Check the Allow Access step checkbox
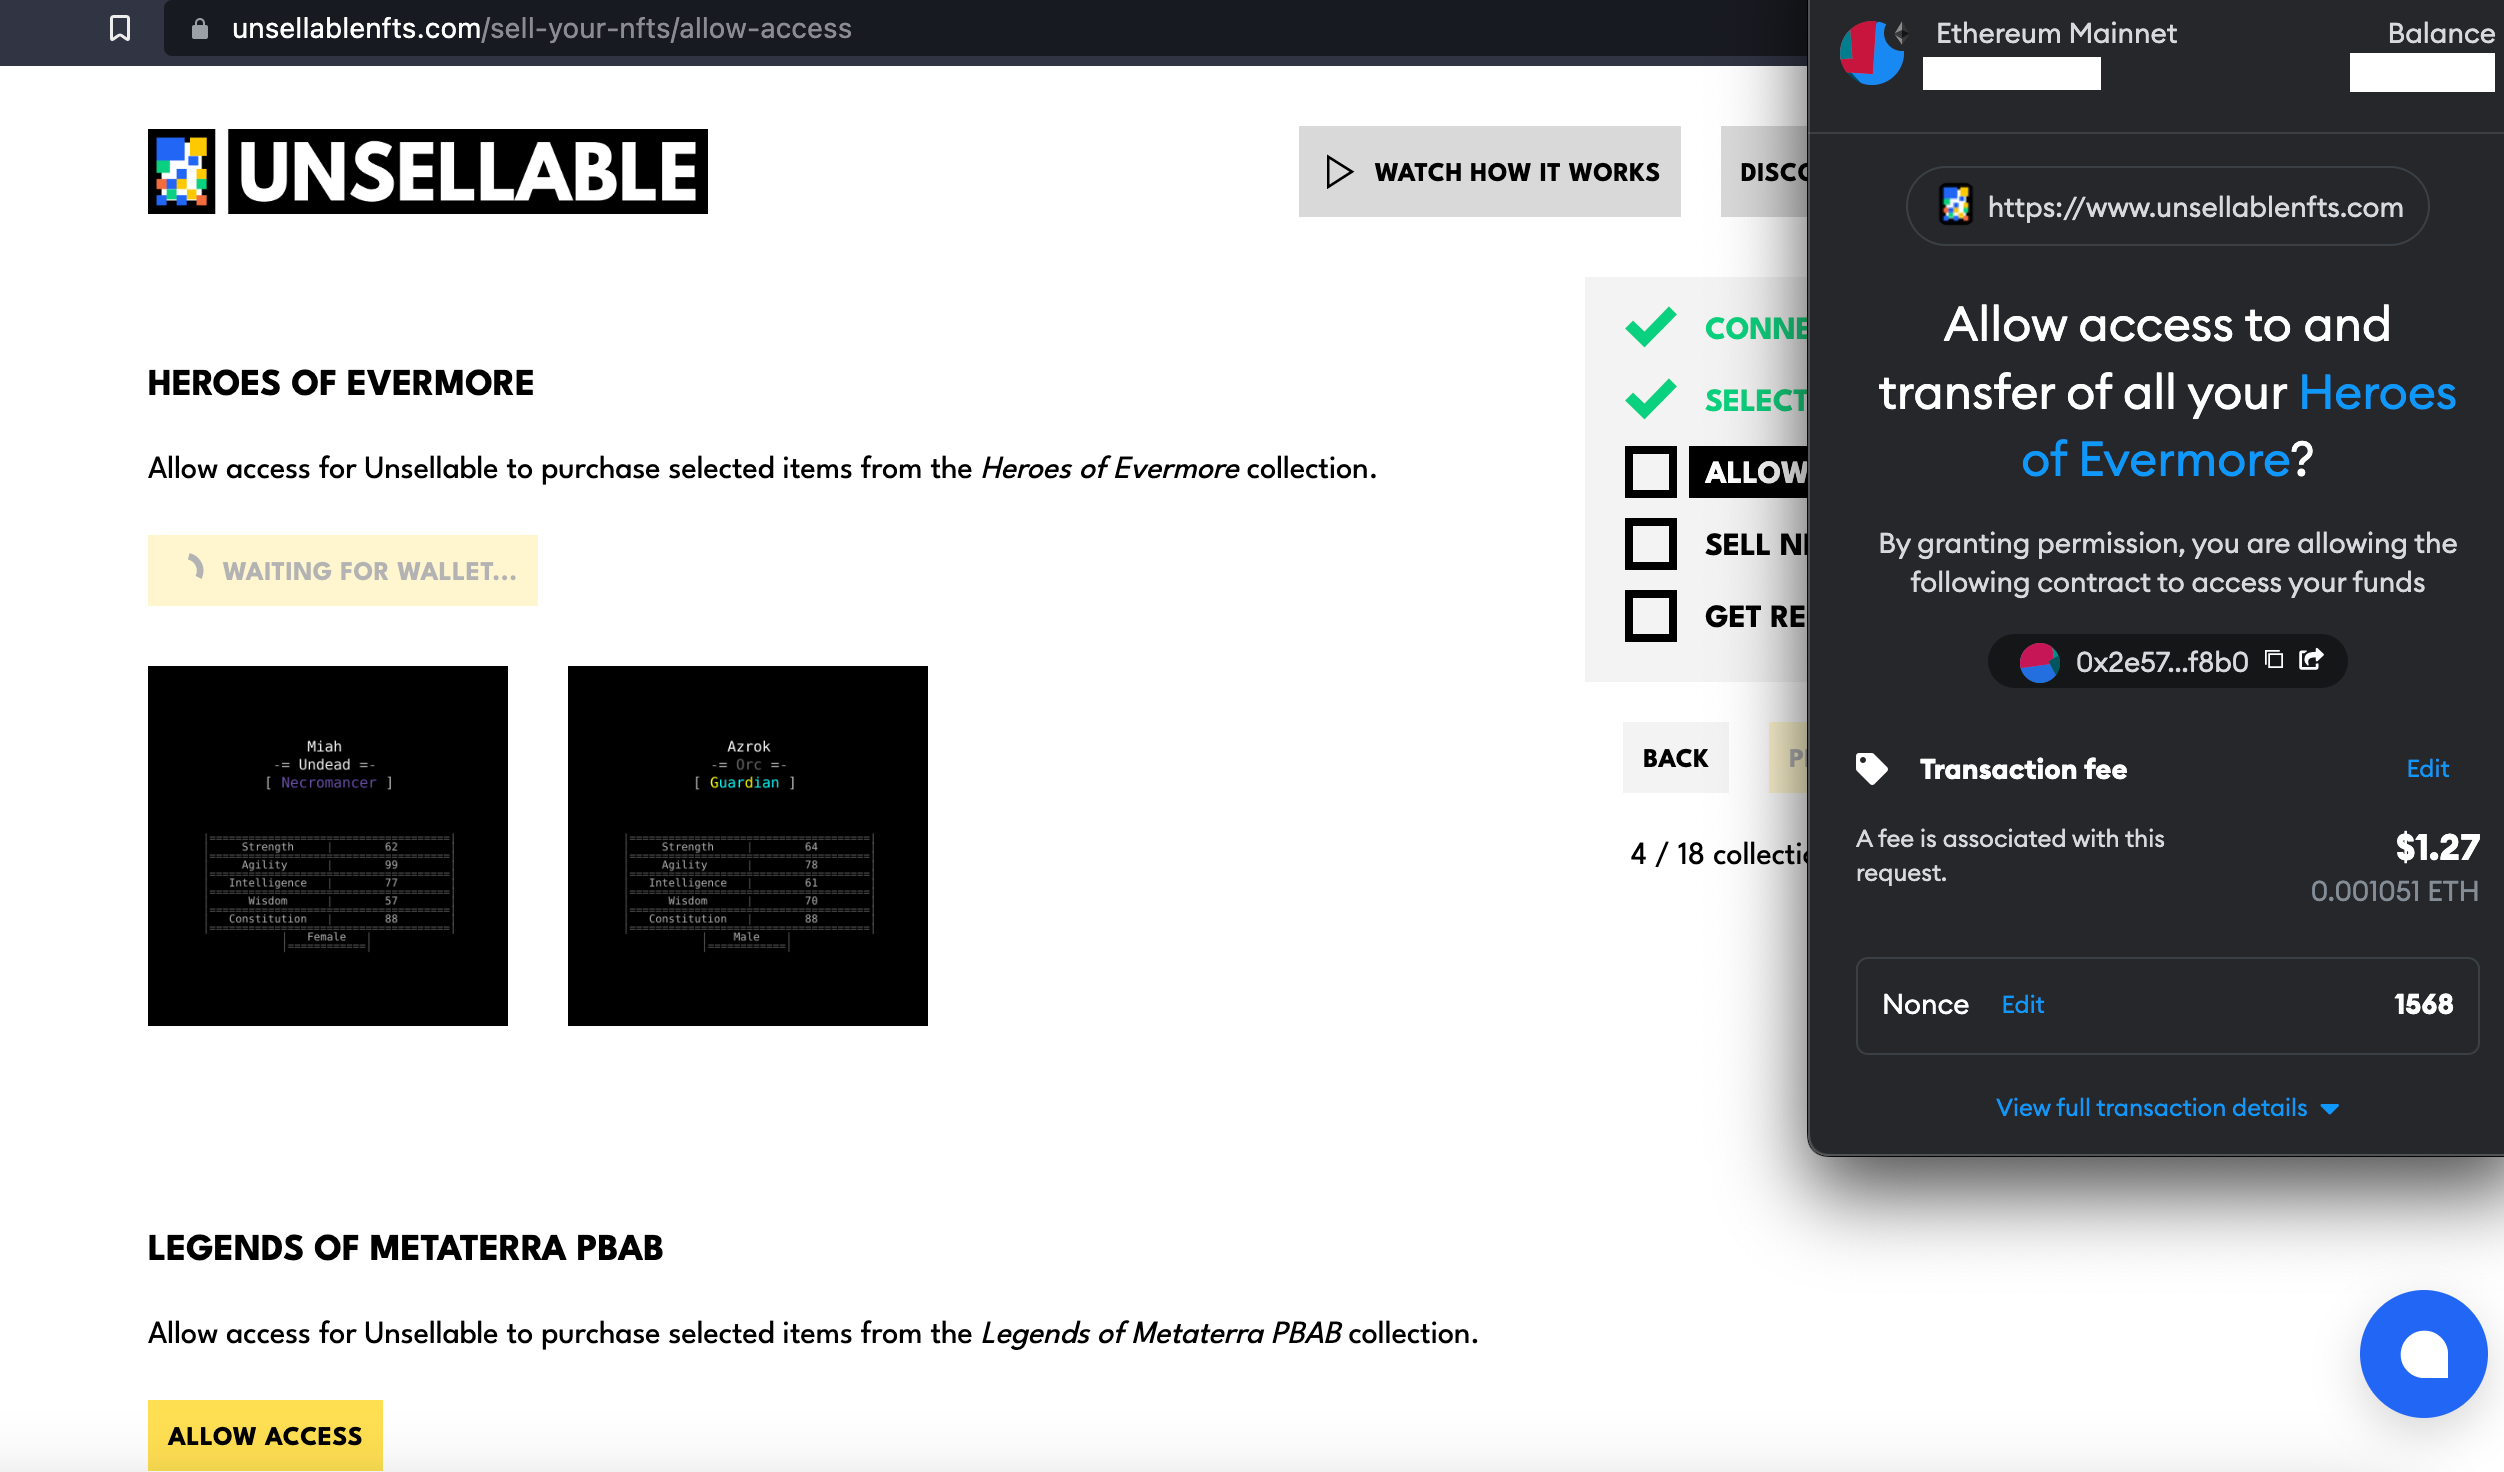Screen dimensions: 2504x1472 pos(1650,472)
